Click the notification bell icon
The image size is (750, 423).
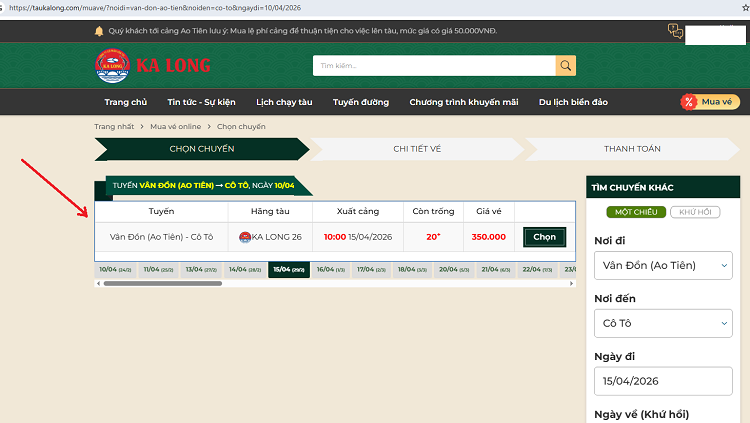(99, 31)
